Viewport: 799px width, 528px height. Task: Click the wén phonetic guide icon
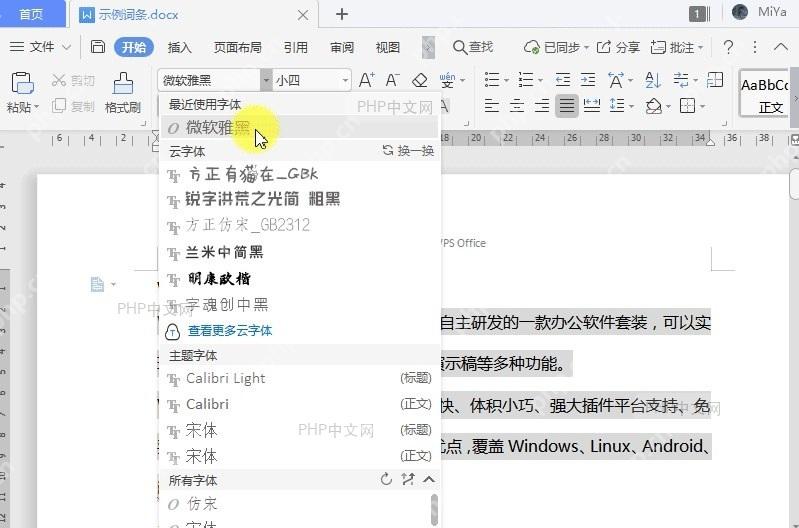(x=447, y=80)
